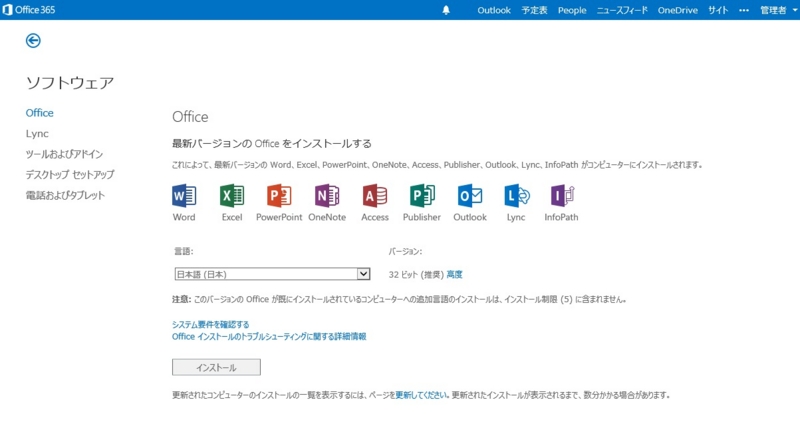Viewport: 800px width, 424px height.
Task: Click the ソフトウェア page heading
Action: [70, 83]
